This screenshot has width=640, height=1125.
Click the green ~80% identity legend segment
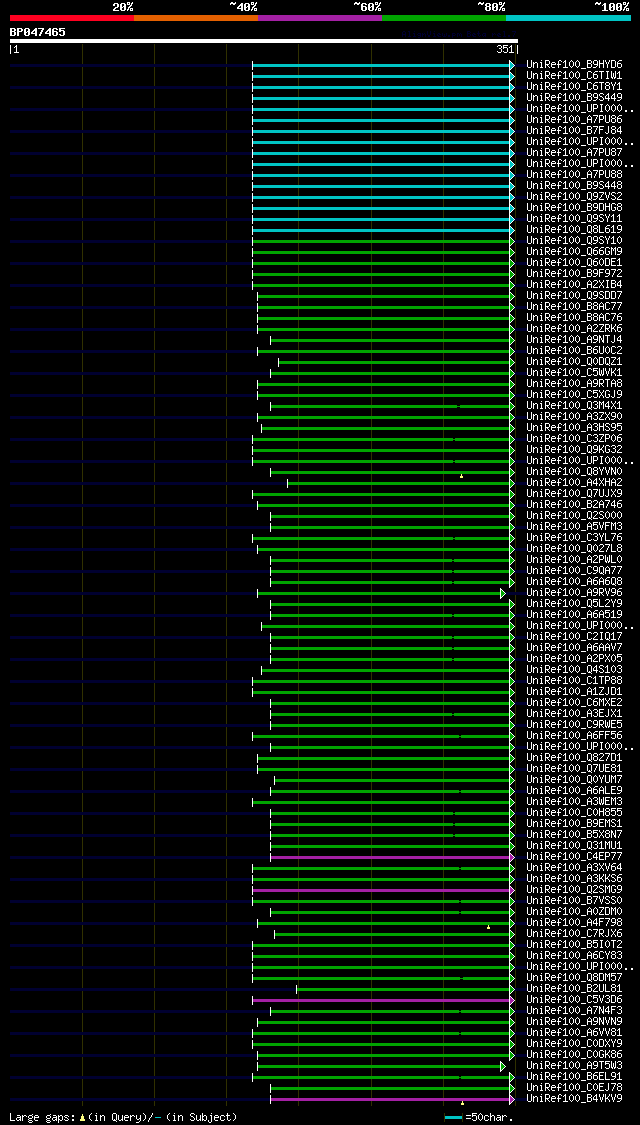tap(444, 17)
